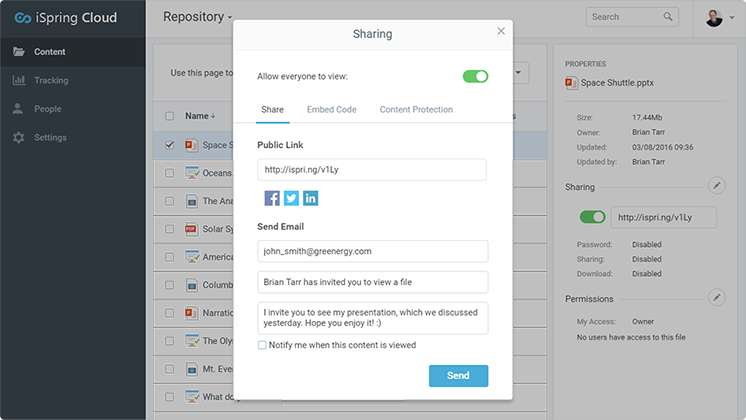Click the Tracking bar chart icon
This screenshot has height=420, width=746.
19,80
